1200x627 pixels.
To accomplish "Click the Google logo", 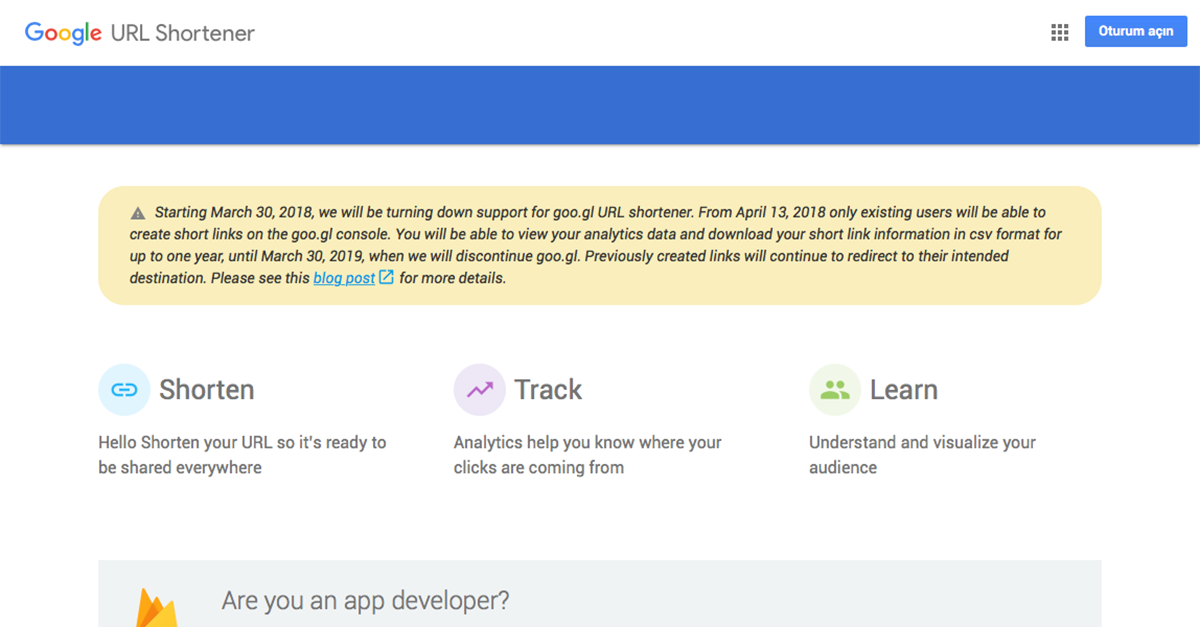I will [63, 33].
